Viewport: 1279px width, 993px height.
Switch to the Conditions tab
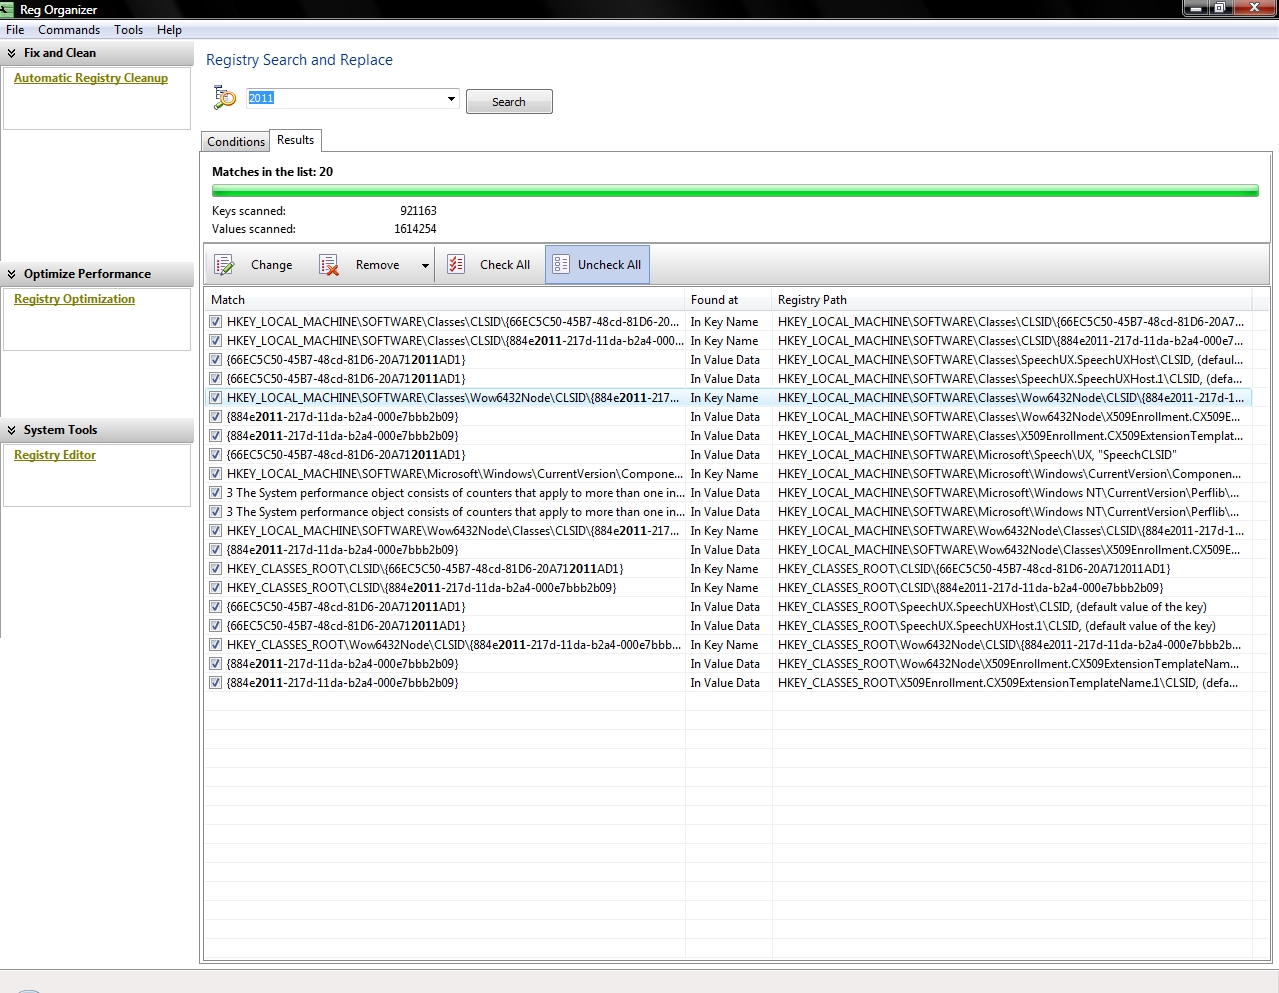[236, 142]
